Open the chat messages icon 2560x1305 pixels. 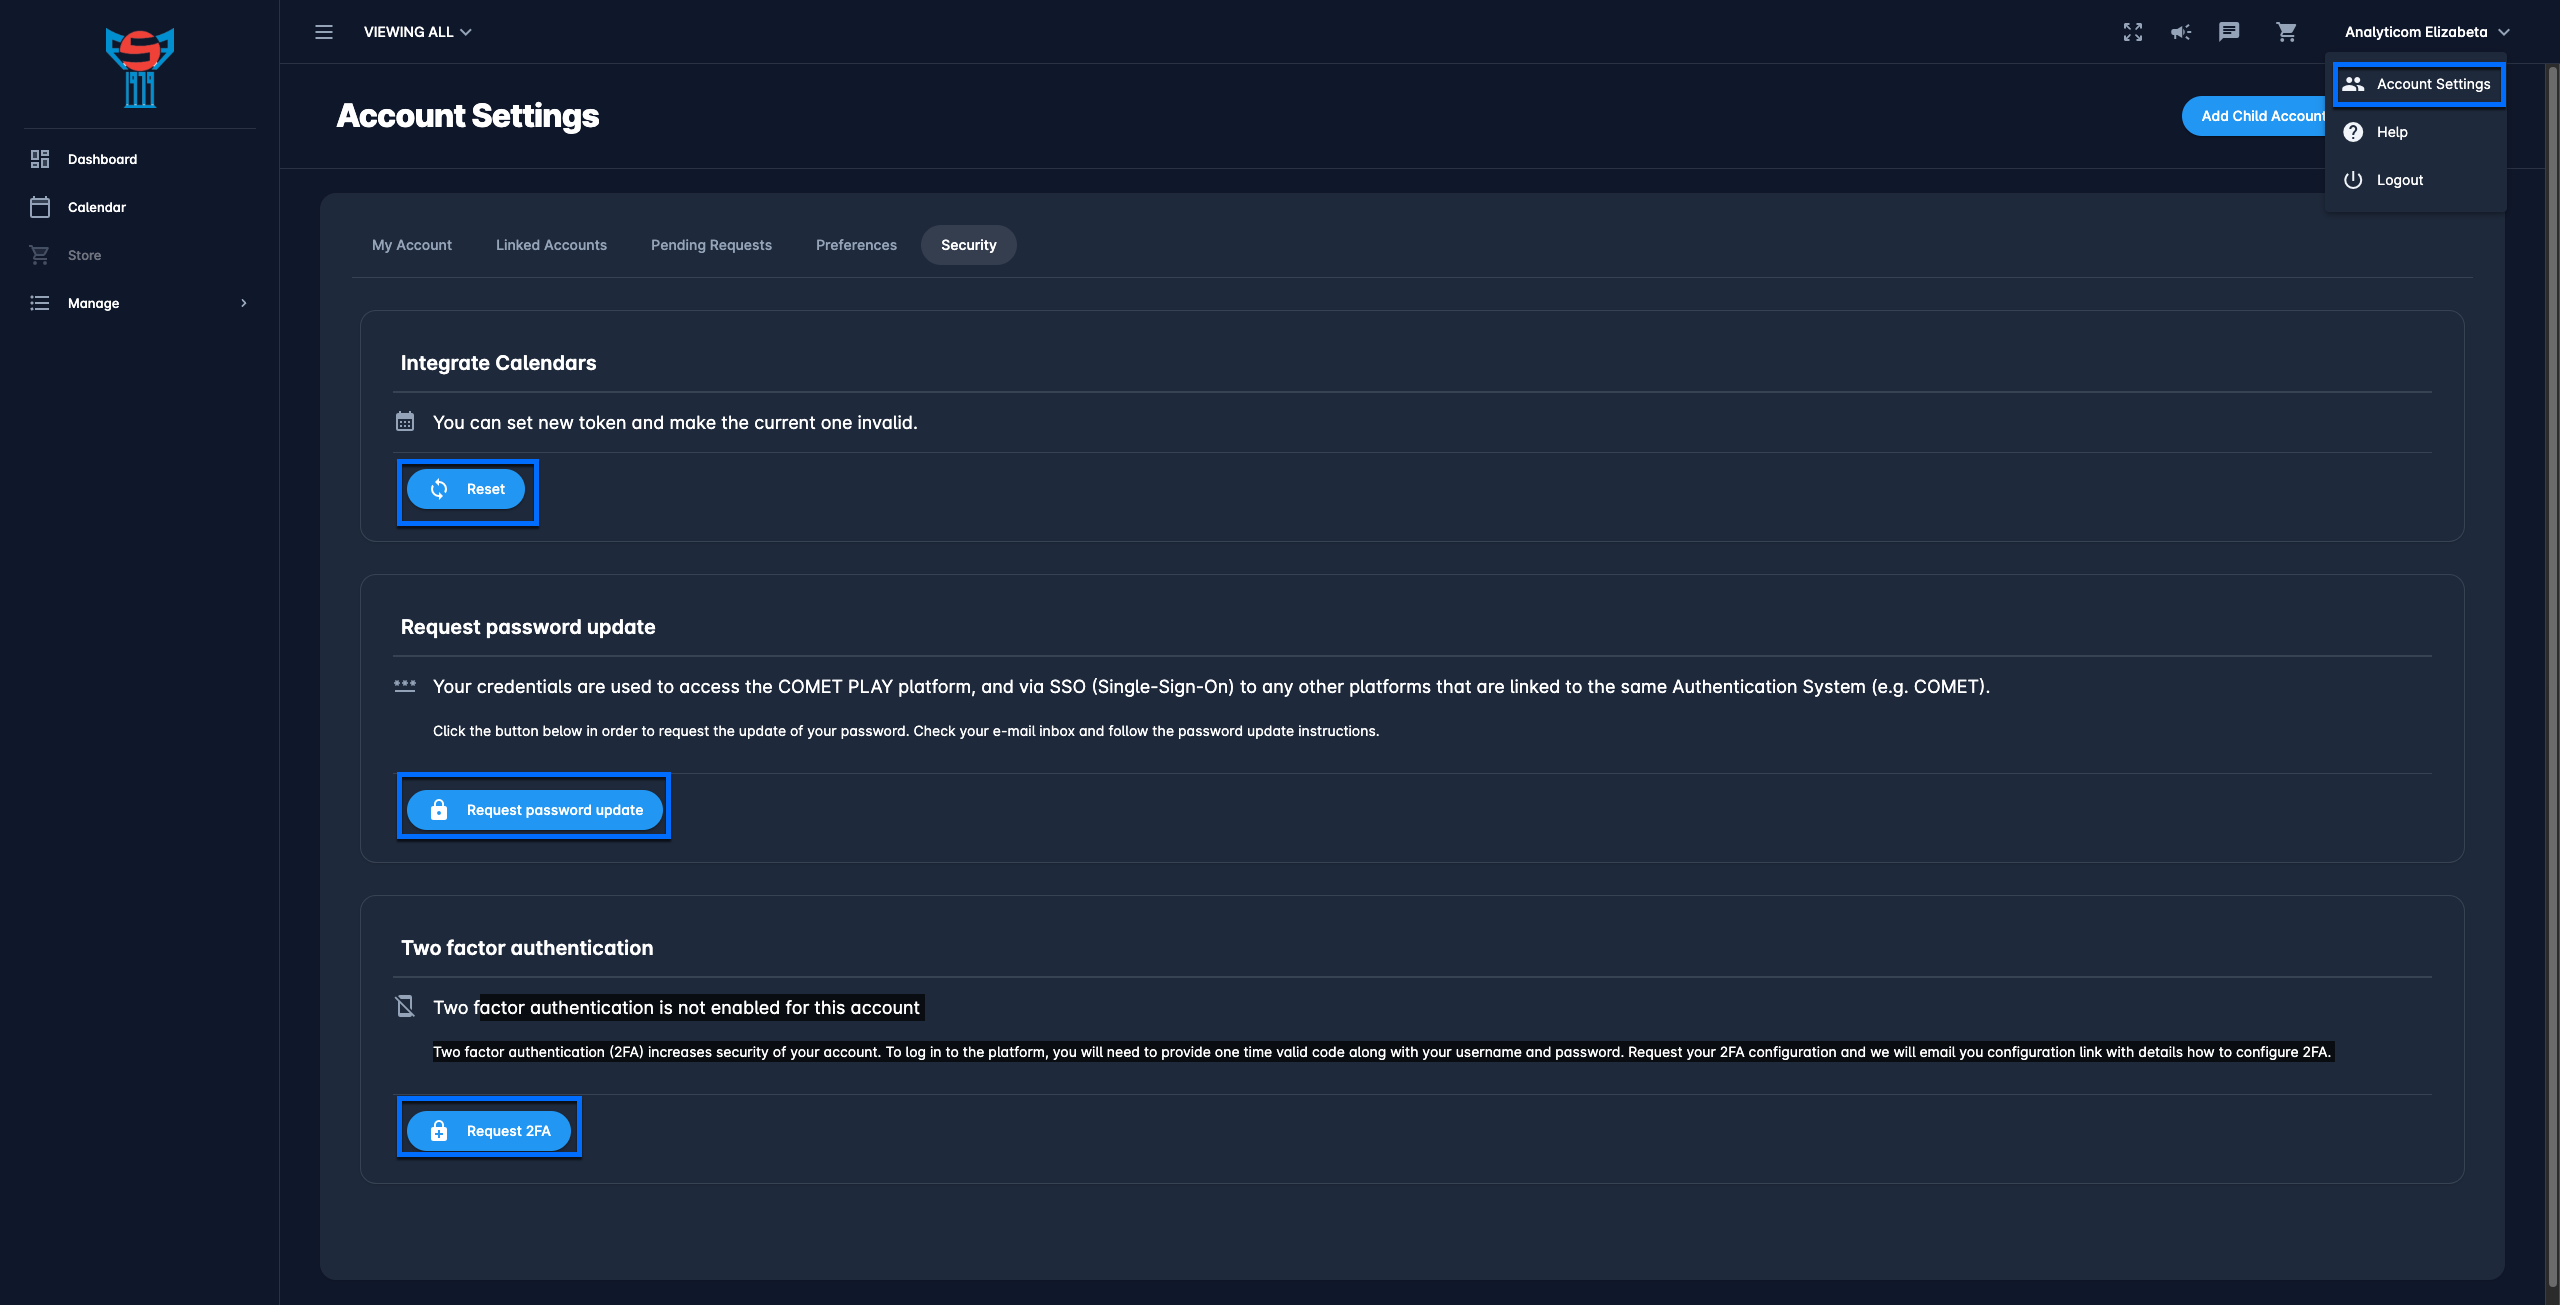pos(2228,32)
